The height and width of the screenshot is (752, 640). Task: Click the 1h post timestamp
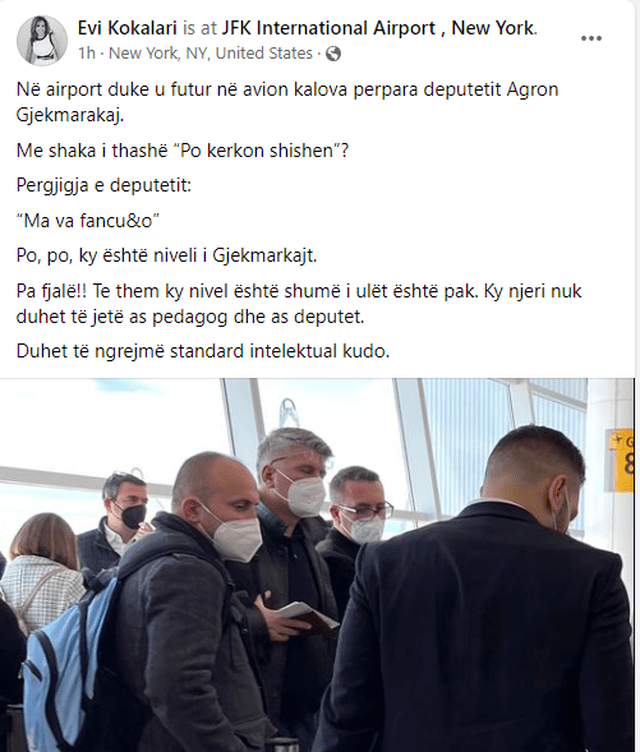pos(87,53)
